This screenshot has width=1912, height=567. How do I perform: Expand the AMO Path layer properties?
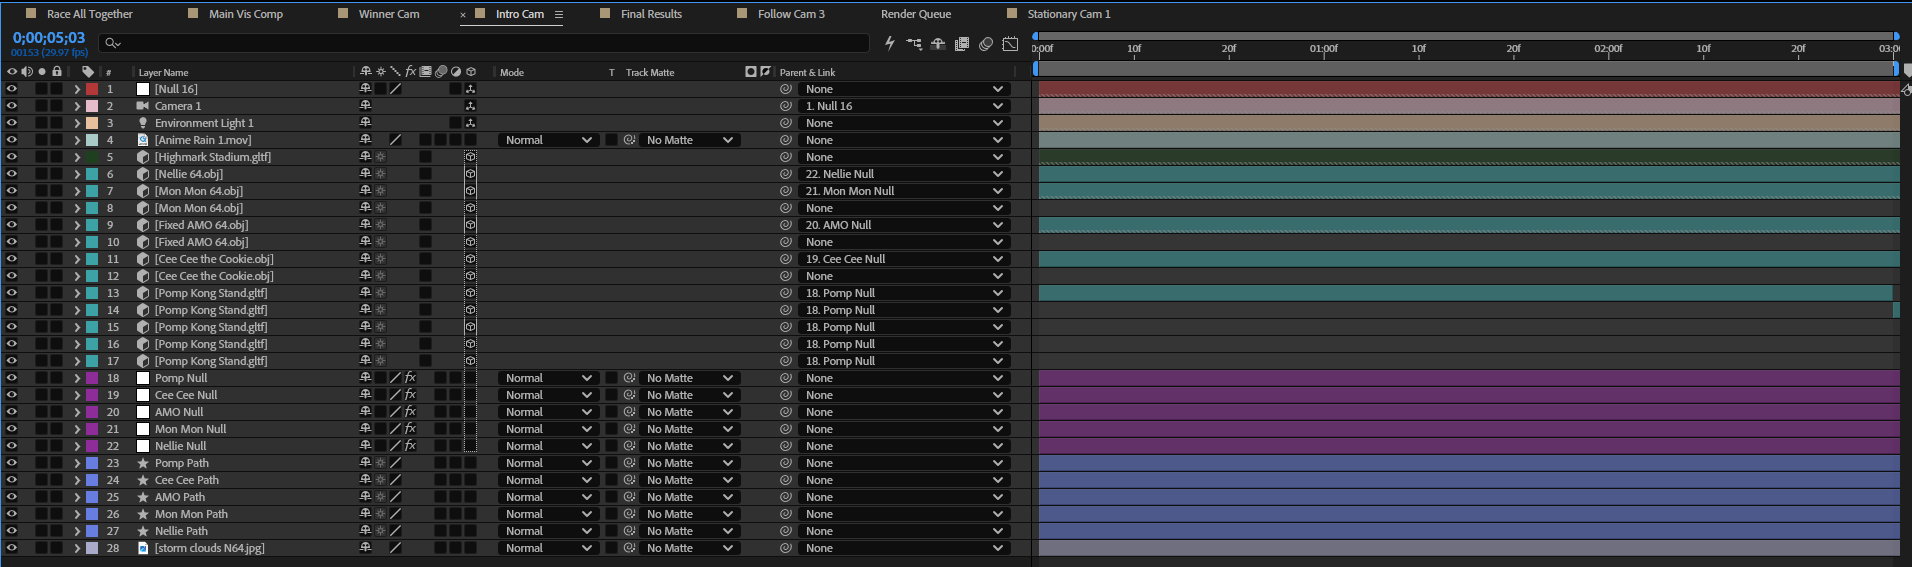tap(77, 497)
